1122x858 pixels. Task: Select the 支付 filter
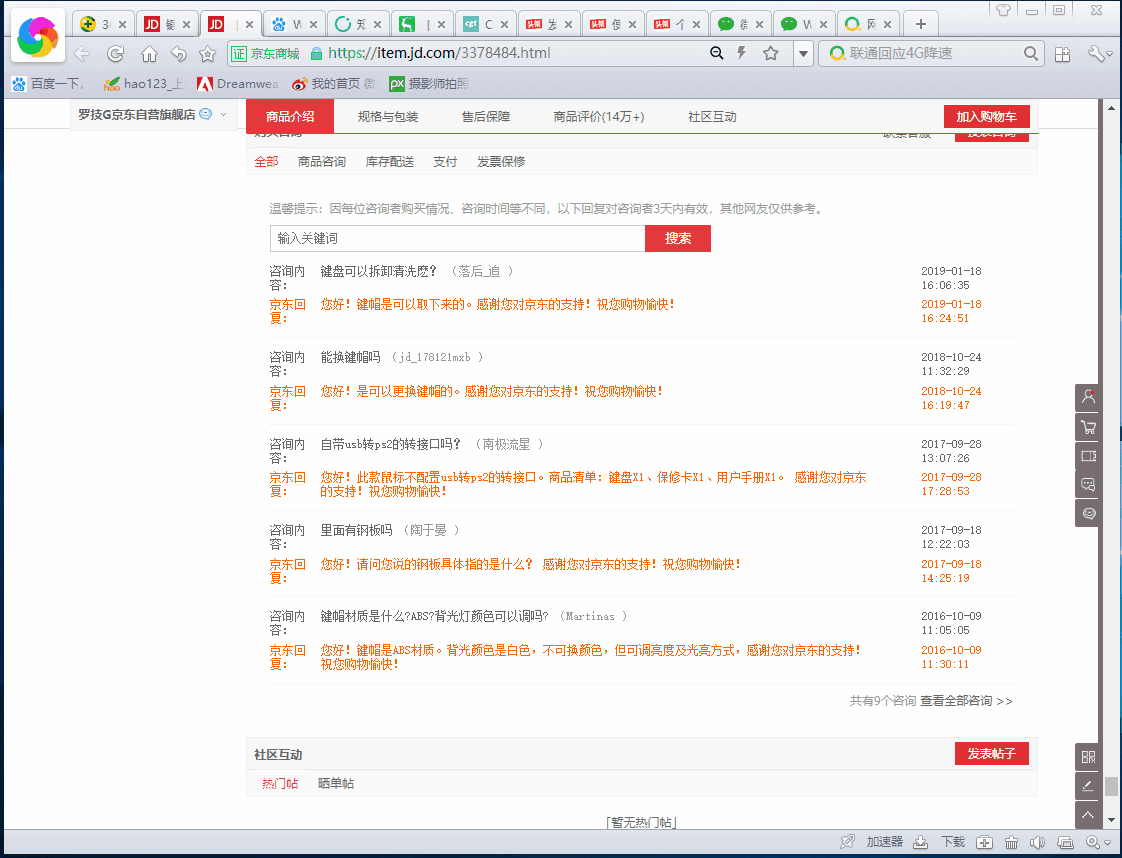[445, 162]
